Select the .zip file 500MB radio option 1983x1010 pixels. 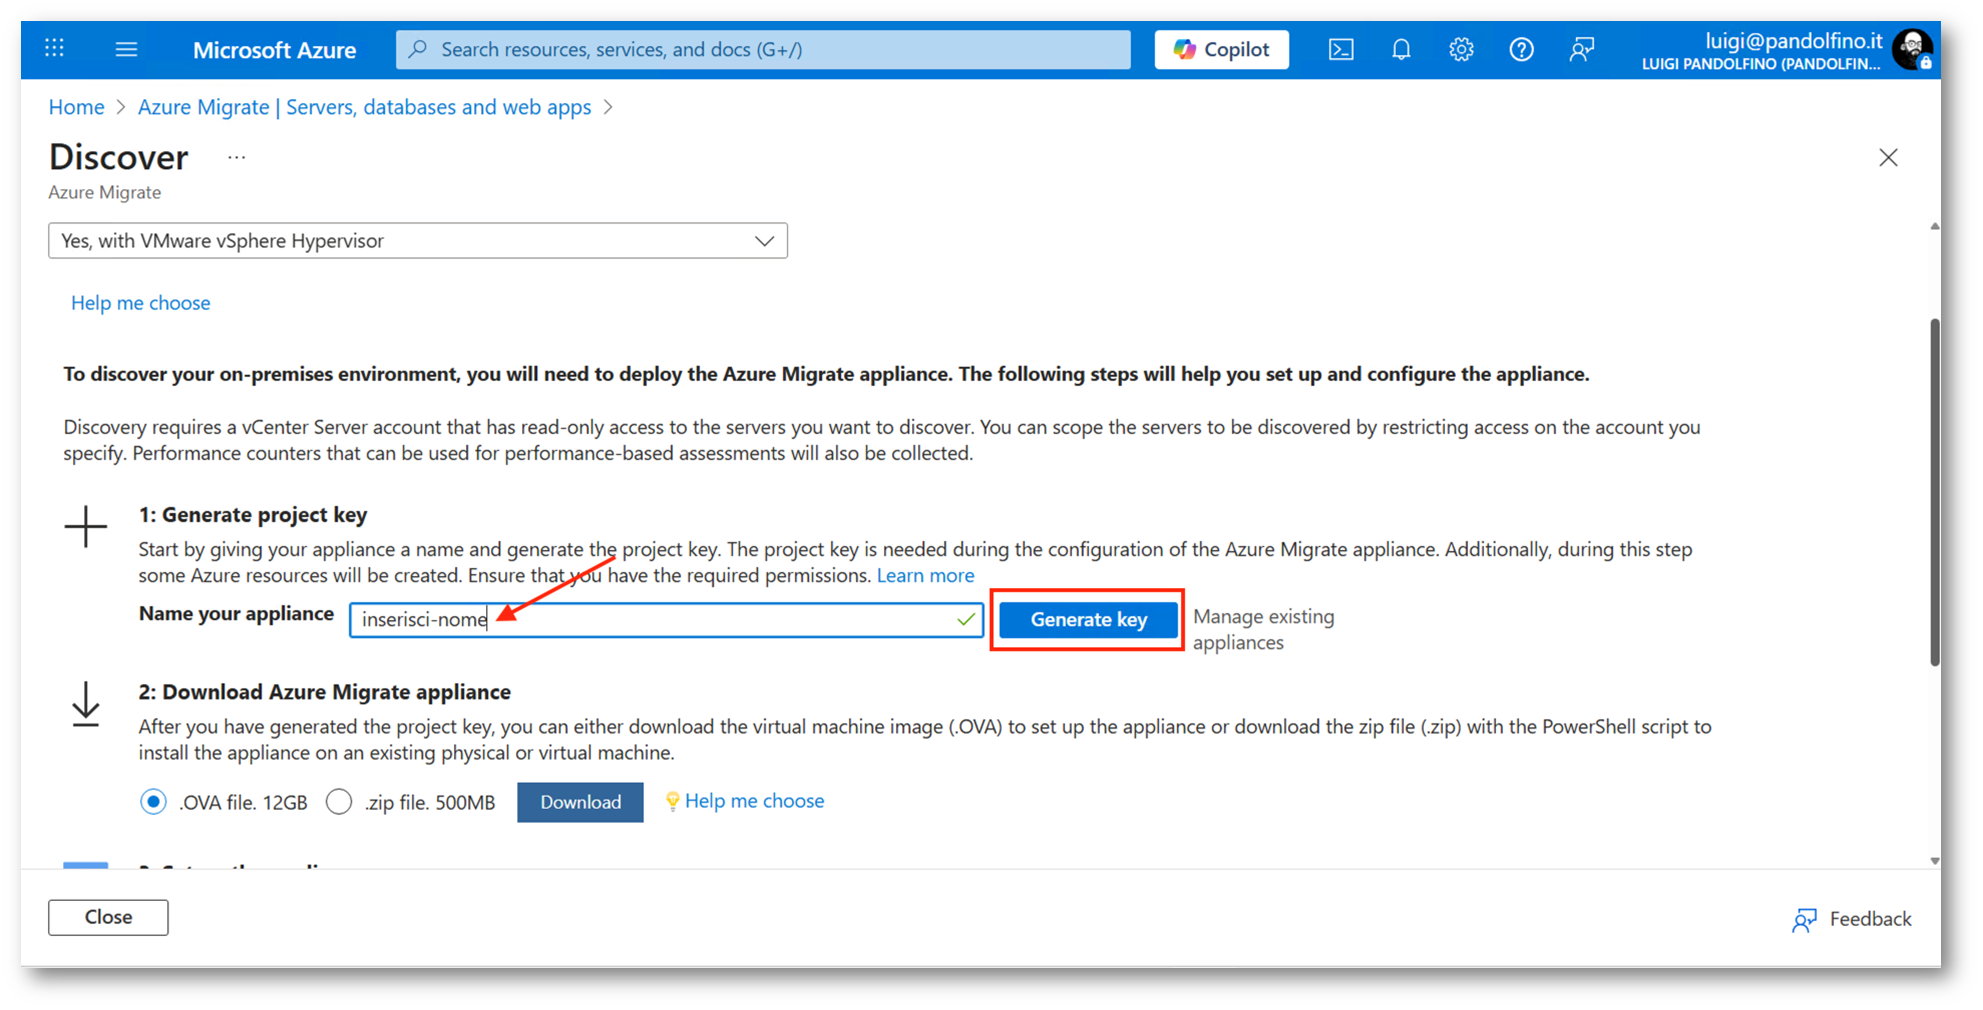pyautogui.click(x=339, y=802)
